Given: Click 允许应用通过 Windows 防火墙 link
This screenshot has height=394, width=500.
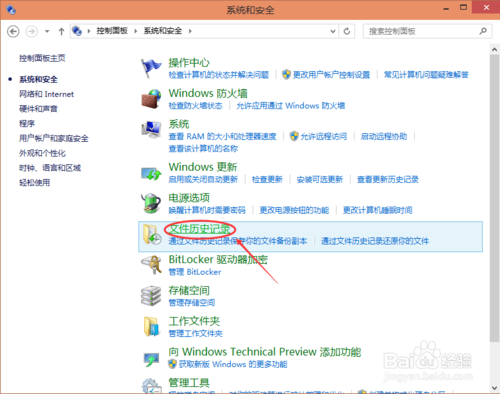Looking at the screenshot, I should [291, 106].
